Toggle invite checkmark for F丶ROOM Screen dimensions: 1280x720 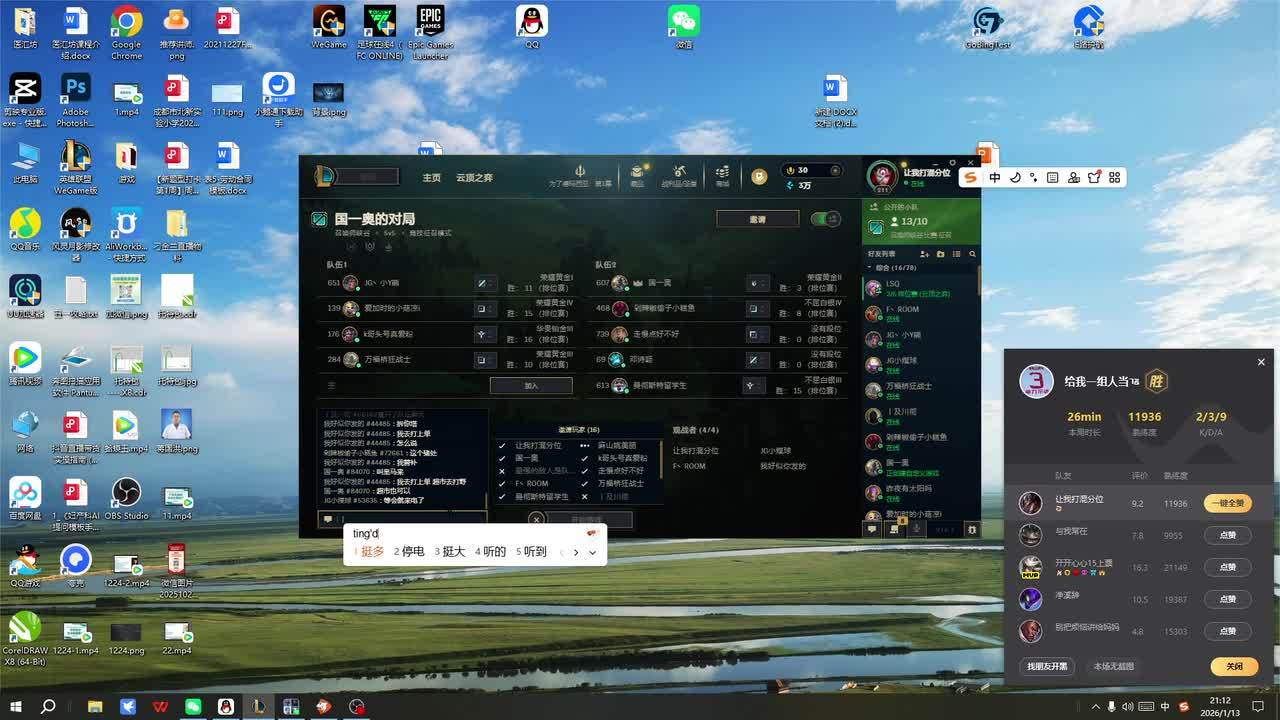coord(502,484)
